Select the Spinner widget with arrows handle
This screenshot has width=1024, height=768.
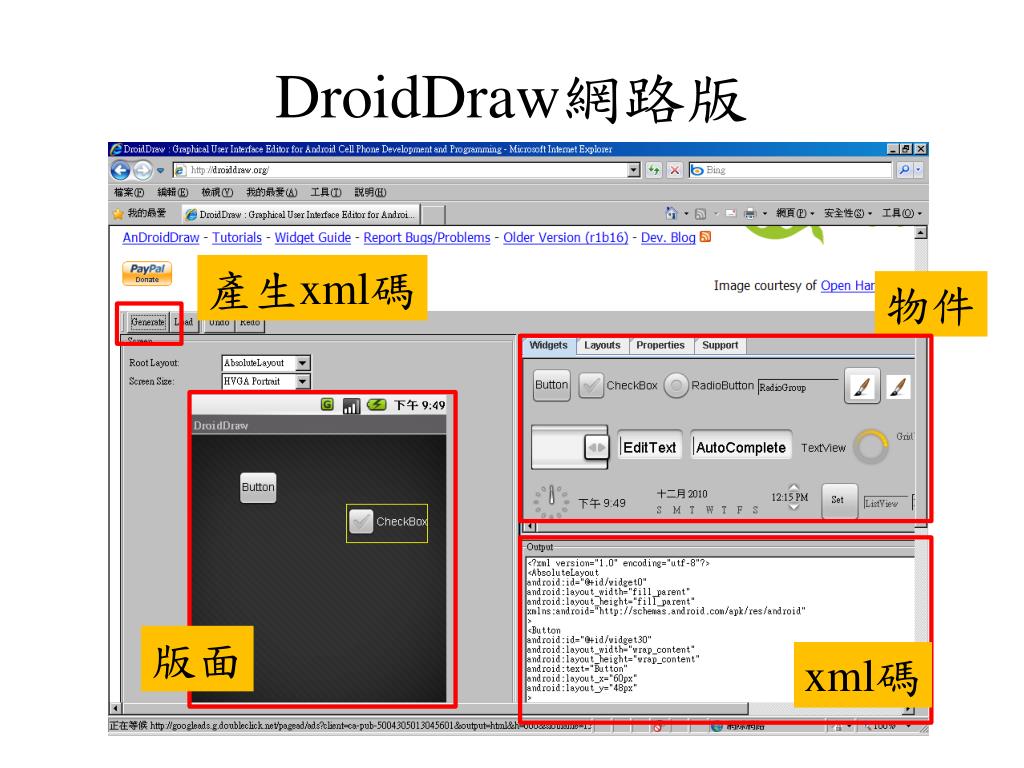tap(569, 447)
